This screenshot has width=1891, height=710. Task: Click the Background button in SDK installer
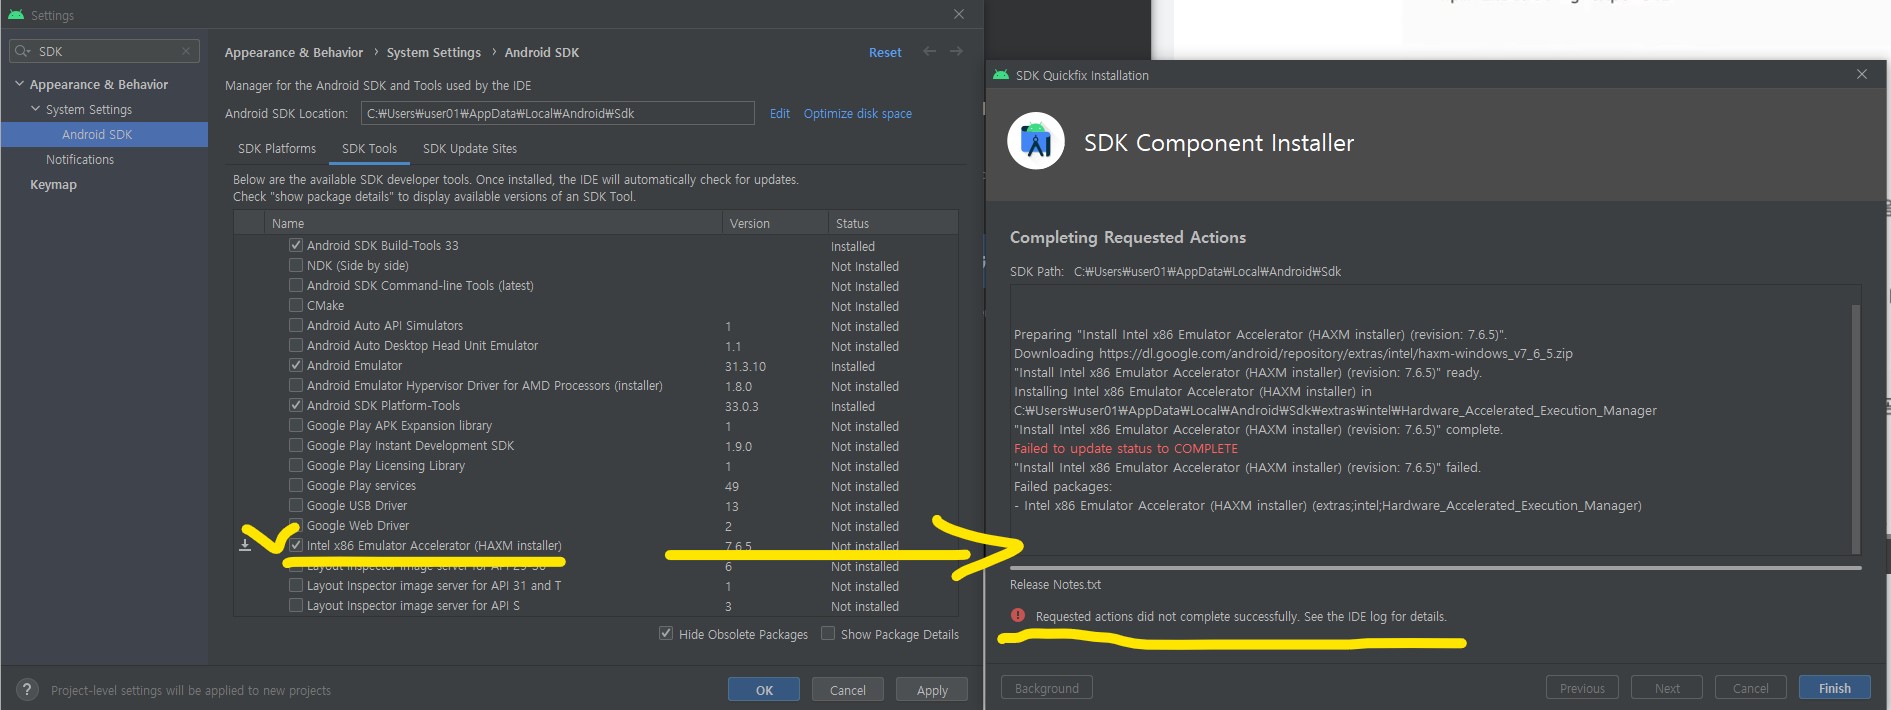[1047, 687]
